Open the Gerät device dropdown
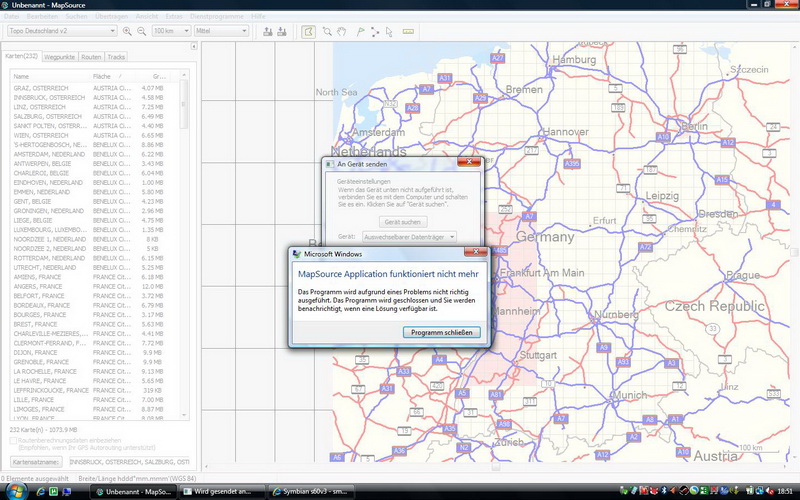The image size is (800, 500). point(409,237)
